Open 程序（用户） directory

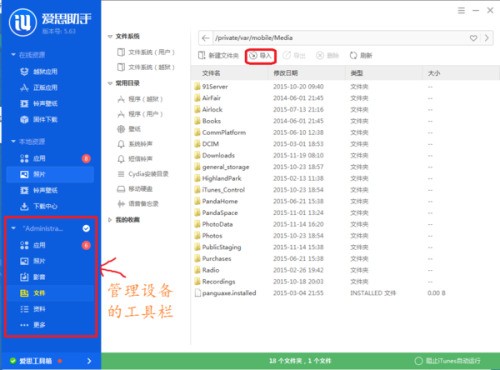140,114
